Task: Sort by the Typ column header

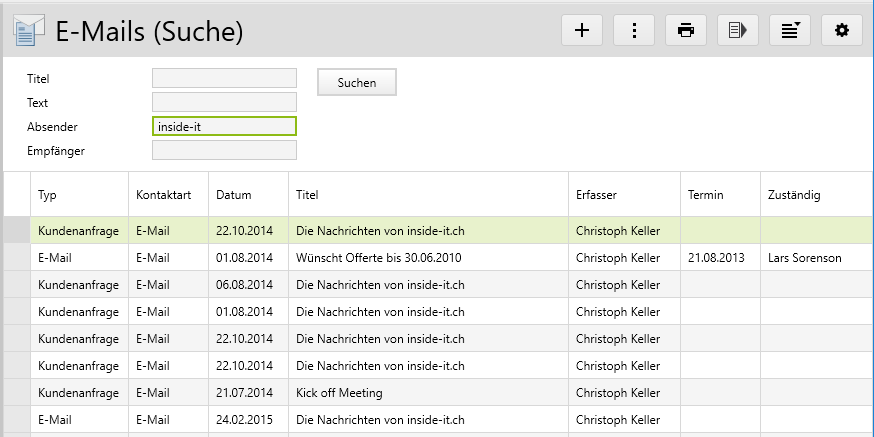Action: (x=48, y=195)
